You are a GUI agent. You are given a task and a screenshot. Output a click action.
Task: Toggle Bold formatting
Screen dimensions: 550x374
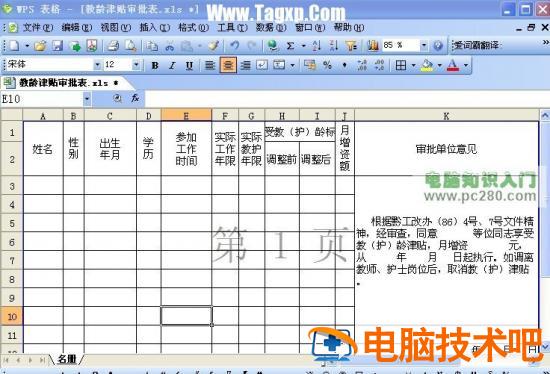tap(155, 65)
